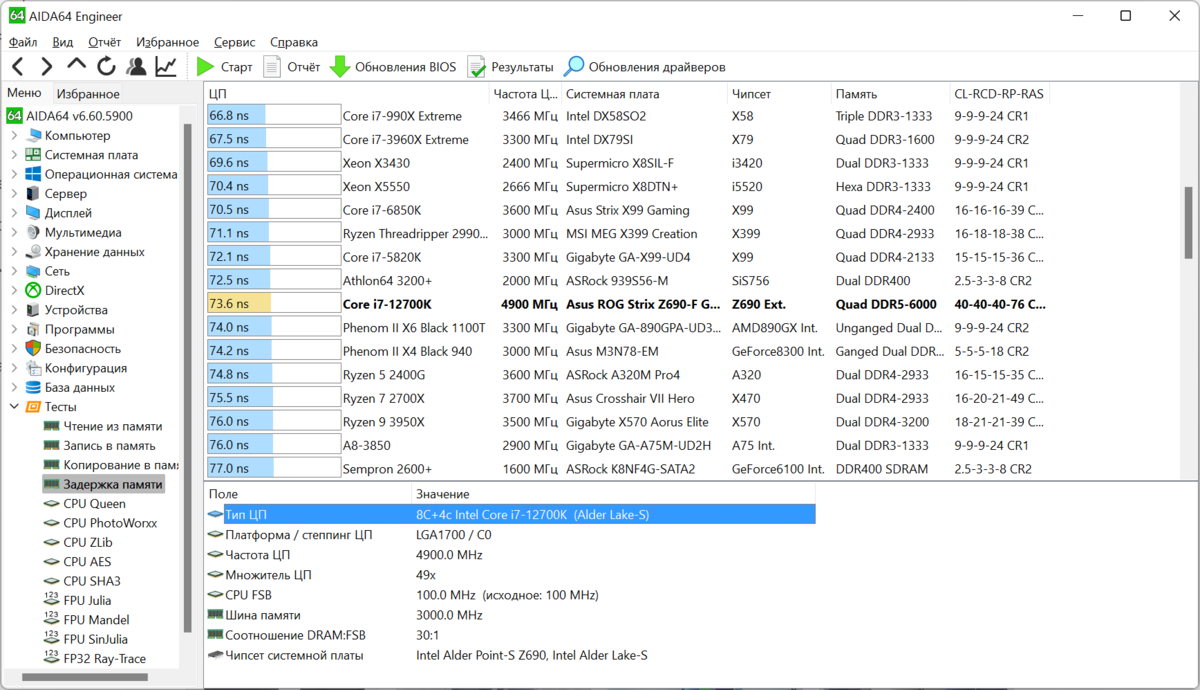Open the Сервис menu
The image size is (1200, 690).
tap(235, 42)
